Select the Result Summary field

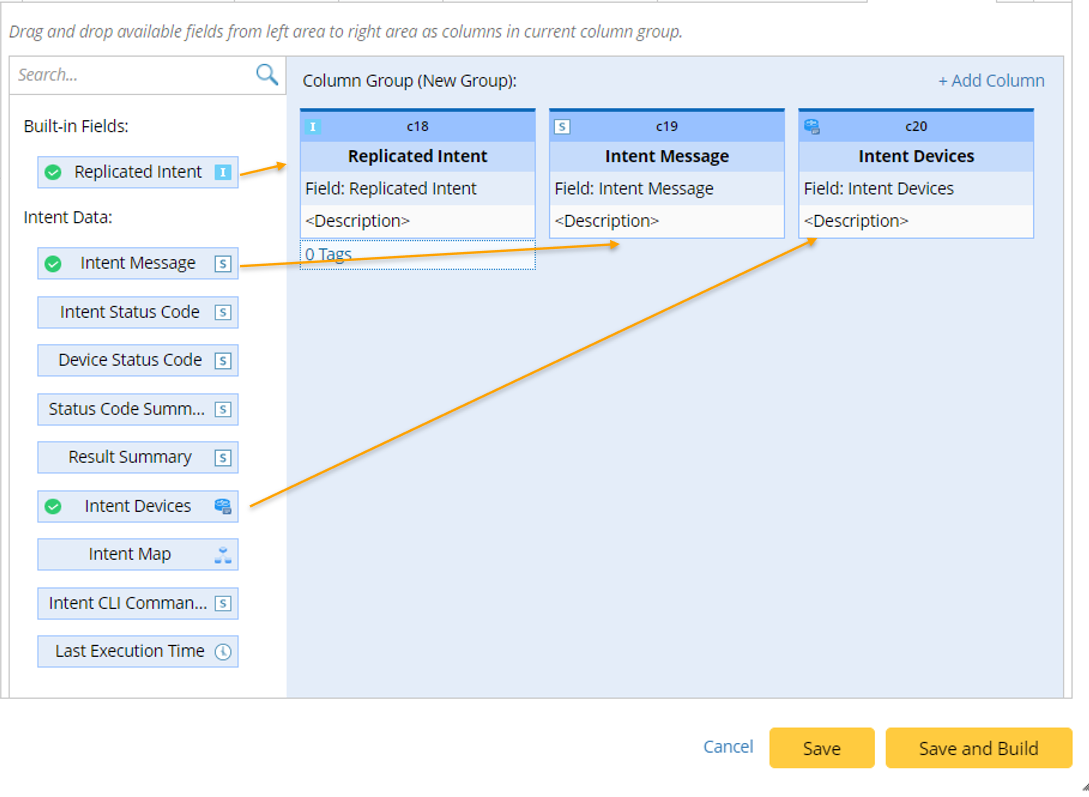pyautogui.click(x=130, y=457)
